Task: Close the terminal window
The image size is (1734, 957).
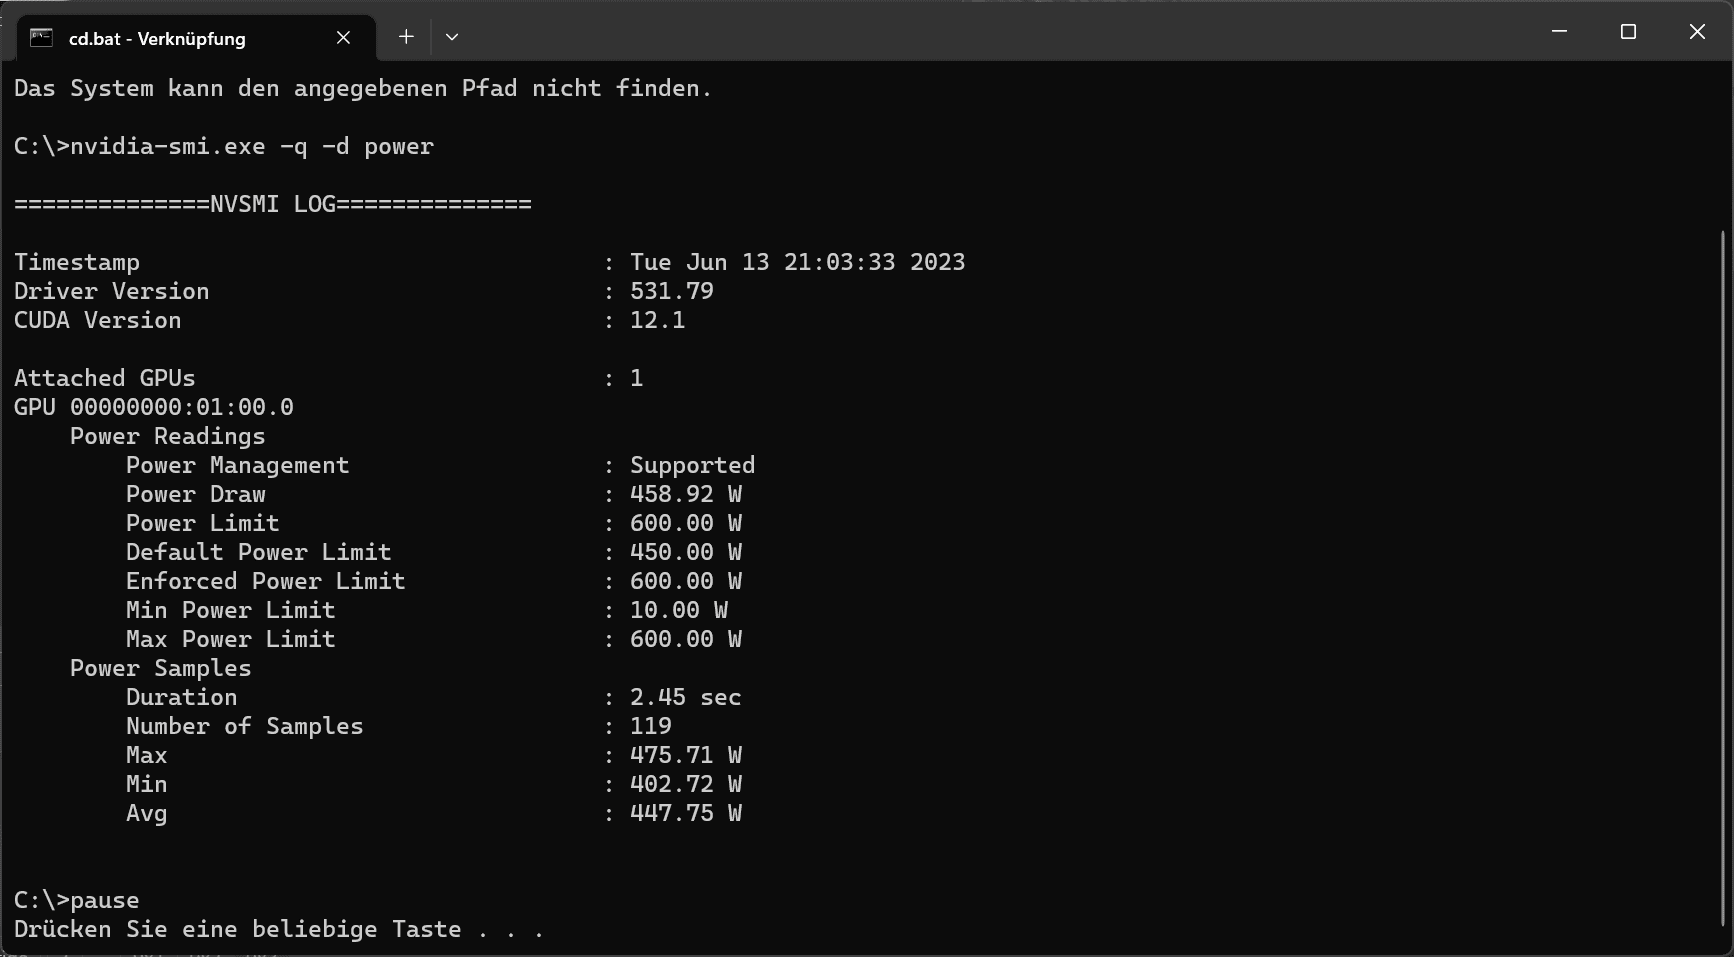Action: coord(1697,32)
